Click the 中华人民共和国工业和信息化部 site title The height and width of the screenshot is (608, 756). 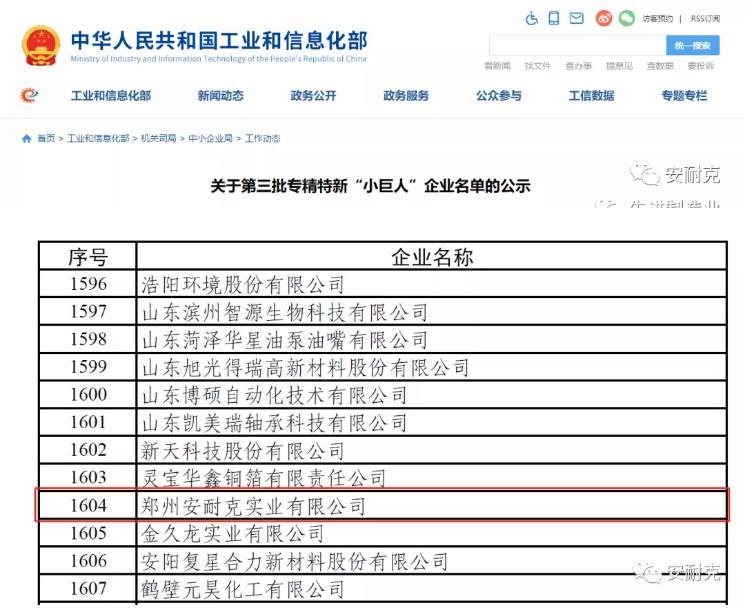(219, 41)
